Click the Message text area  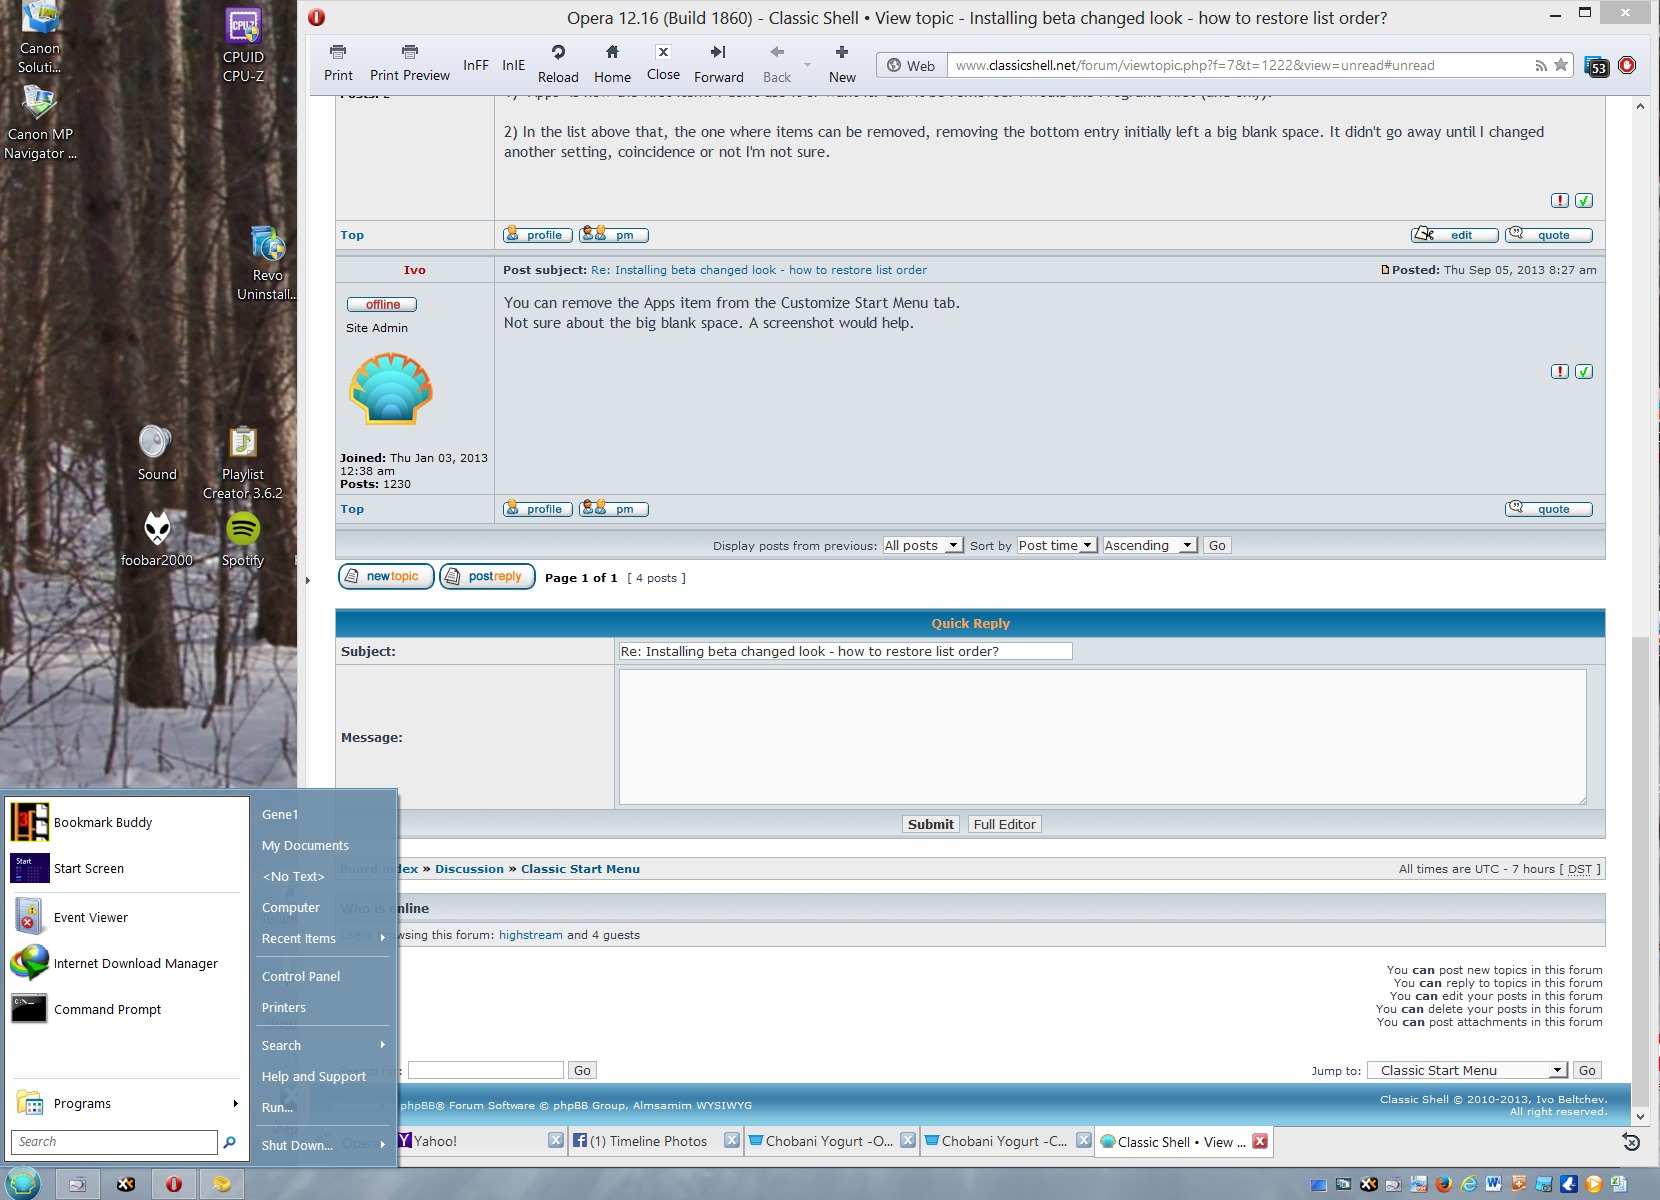[x=1102, y=737]
